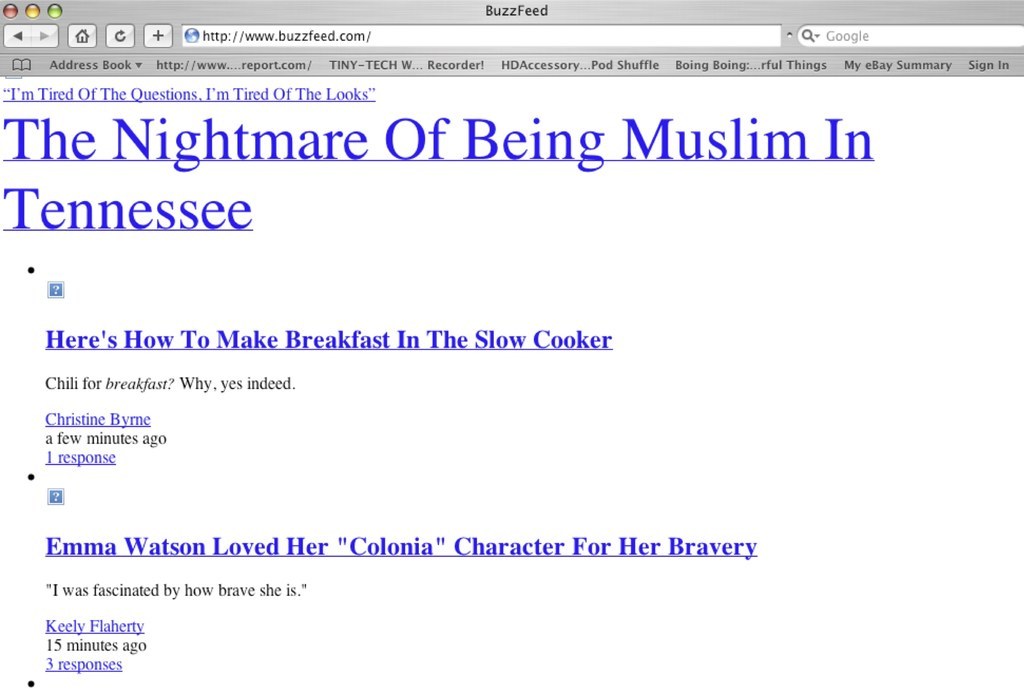Click the snapback arrow beside the address bar
Screen dimensions: 1024x694
pos(789,35)
